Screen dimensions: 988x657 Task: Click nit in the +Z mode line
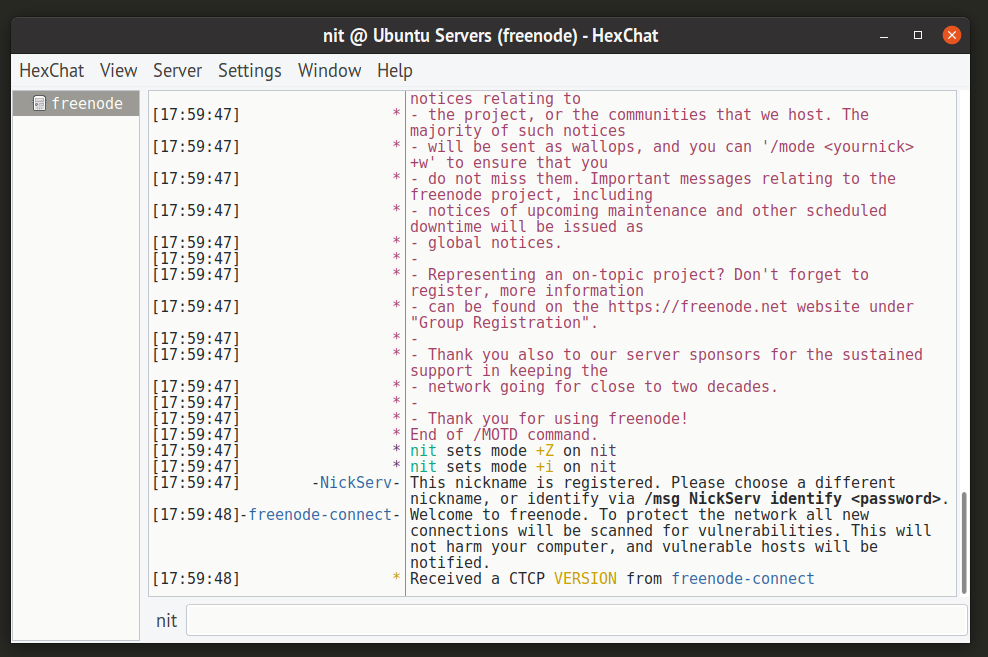point(423,451)
